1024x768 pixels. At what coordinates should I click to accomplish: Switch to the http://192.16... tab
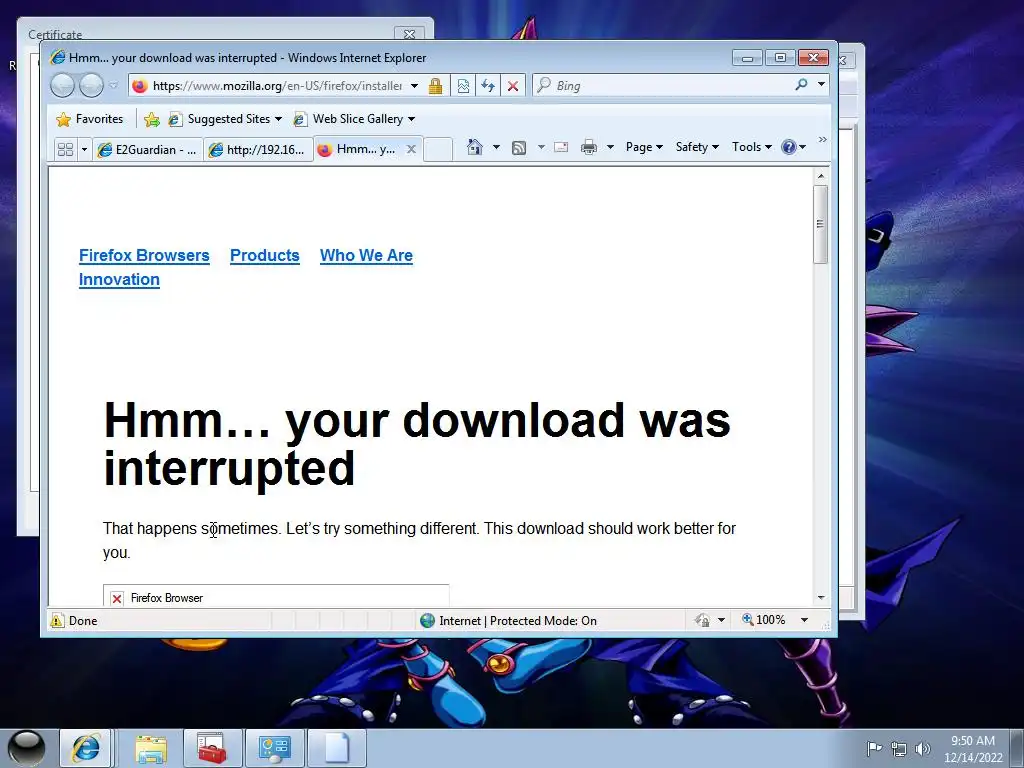[x=258, y=150]
